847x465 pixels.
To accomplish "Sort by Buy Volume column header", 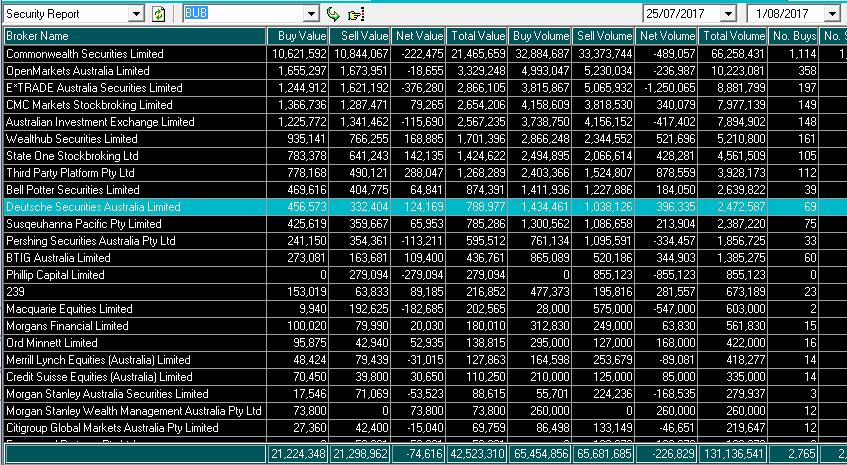I will tap(540, 36).
